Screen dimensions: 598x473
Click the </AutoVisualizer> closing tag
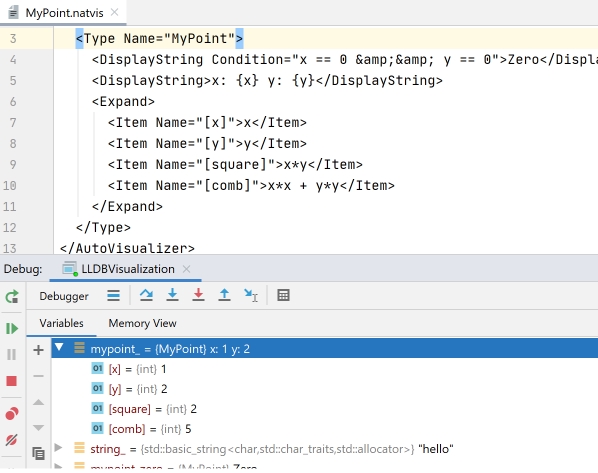click(127, 248)
